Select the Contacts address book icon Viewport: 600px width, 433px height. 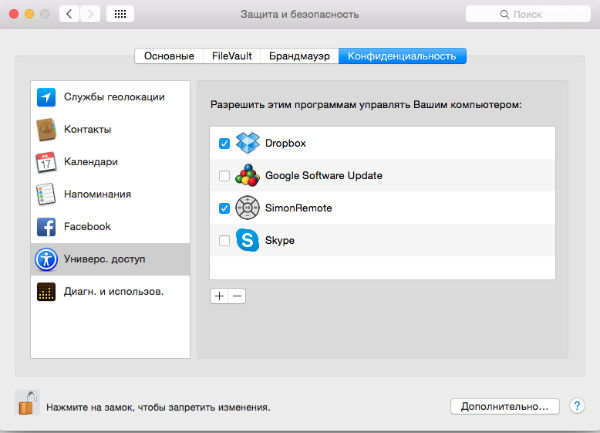coord(46,130)
